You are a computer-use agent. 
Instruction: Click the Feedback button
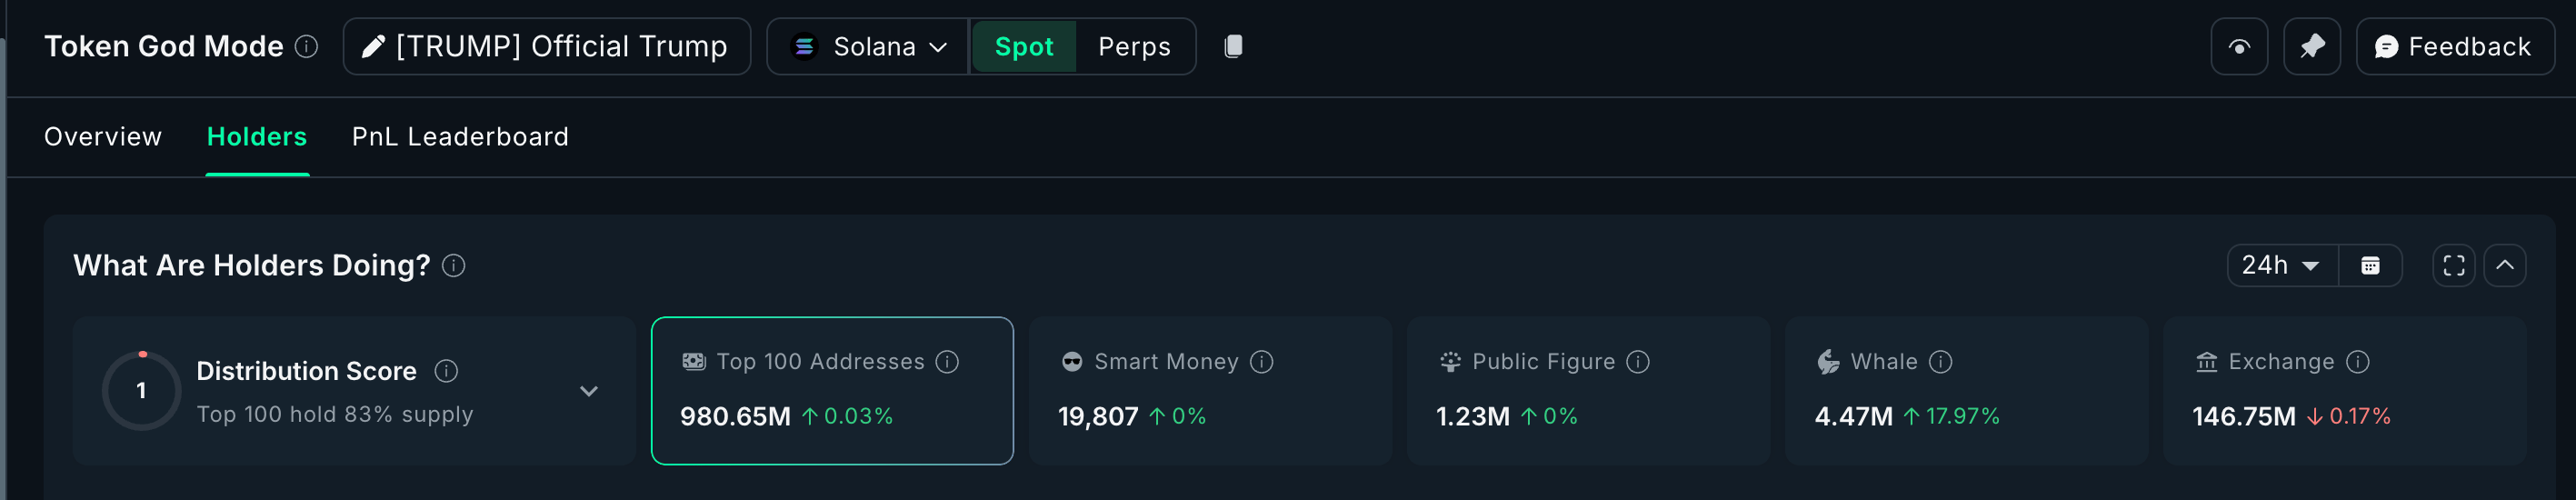coord(2454,46)
